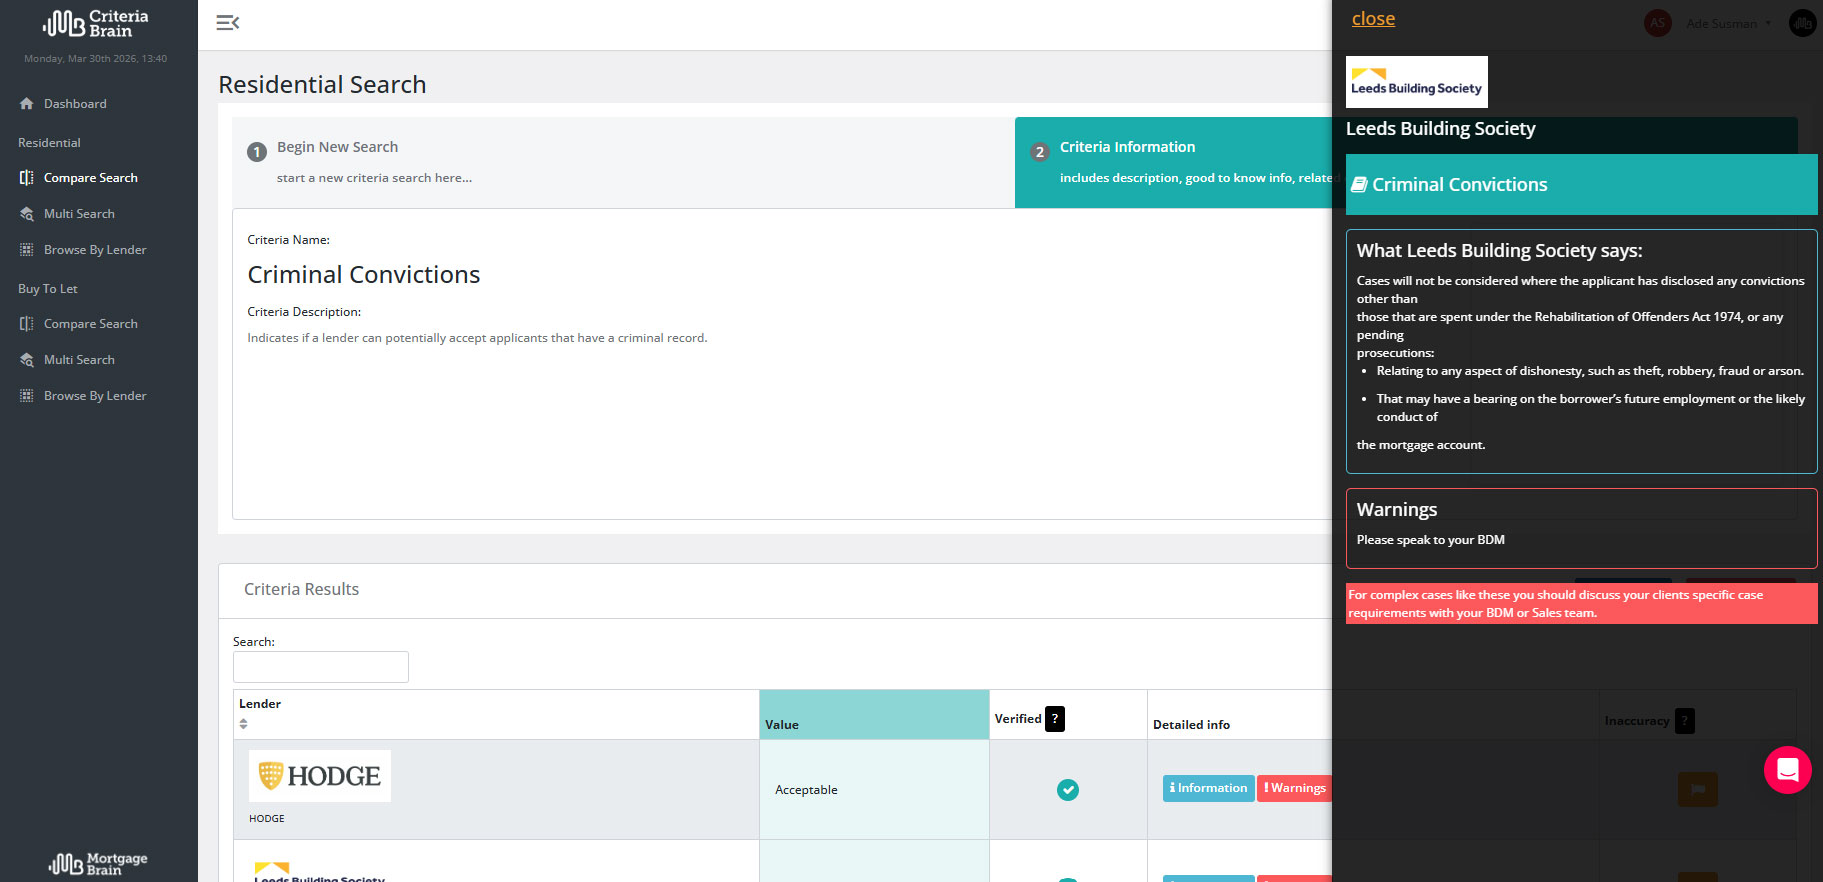Image resolution: width=1823 pixels, height=882 pixels.
Task: Click the Buy To Let Browse By Lender grid icon
Action: tap(27, 396)
